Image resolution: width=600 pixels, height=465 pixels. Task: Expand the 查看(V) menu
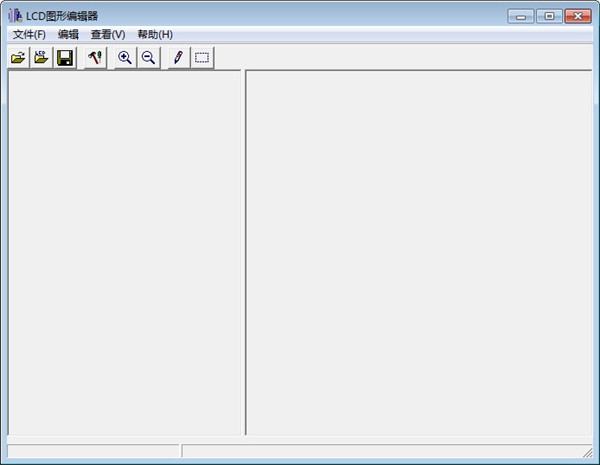coord(108,34)
